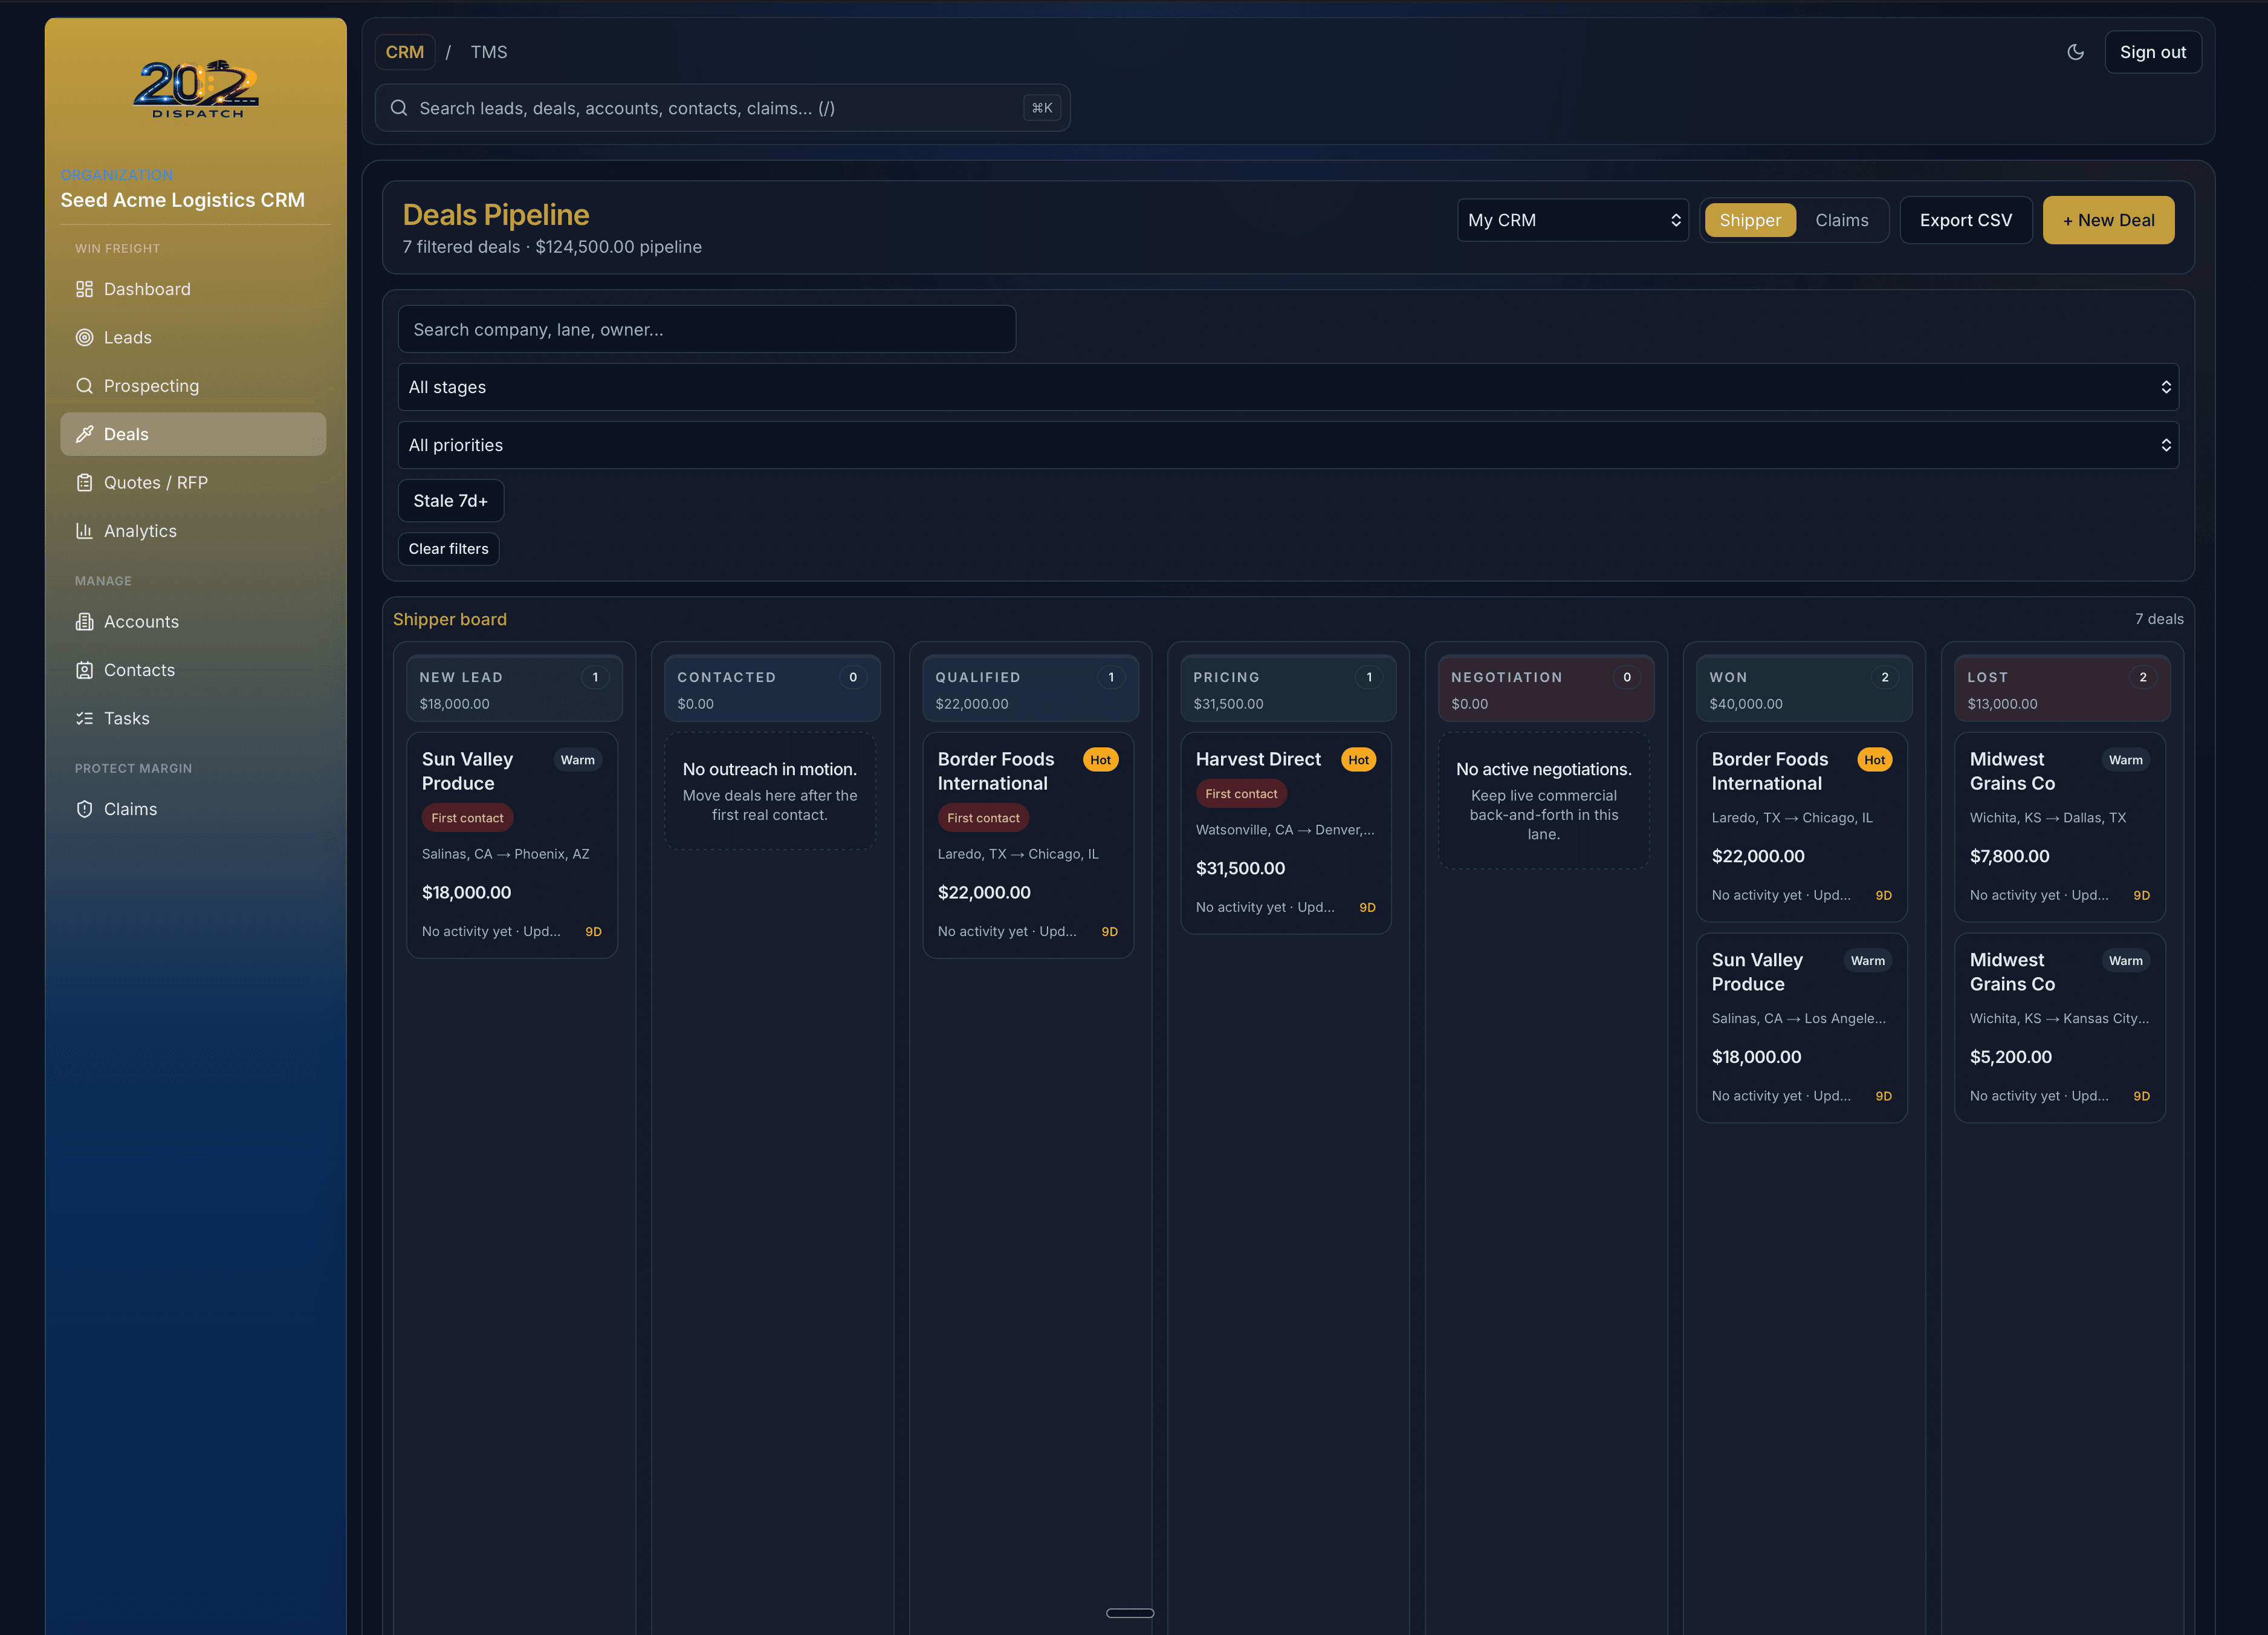Create a deal with + New Deal
The width and height of the screenshot is (2268, 1635).
[x=2108, y=219]
